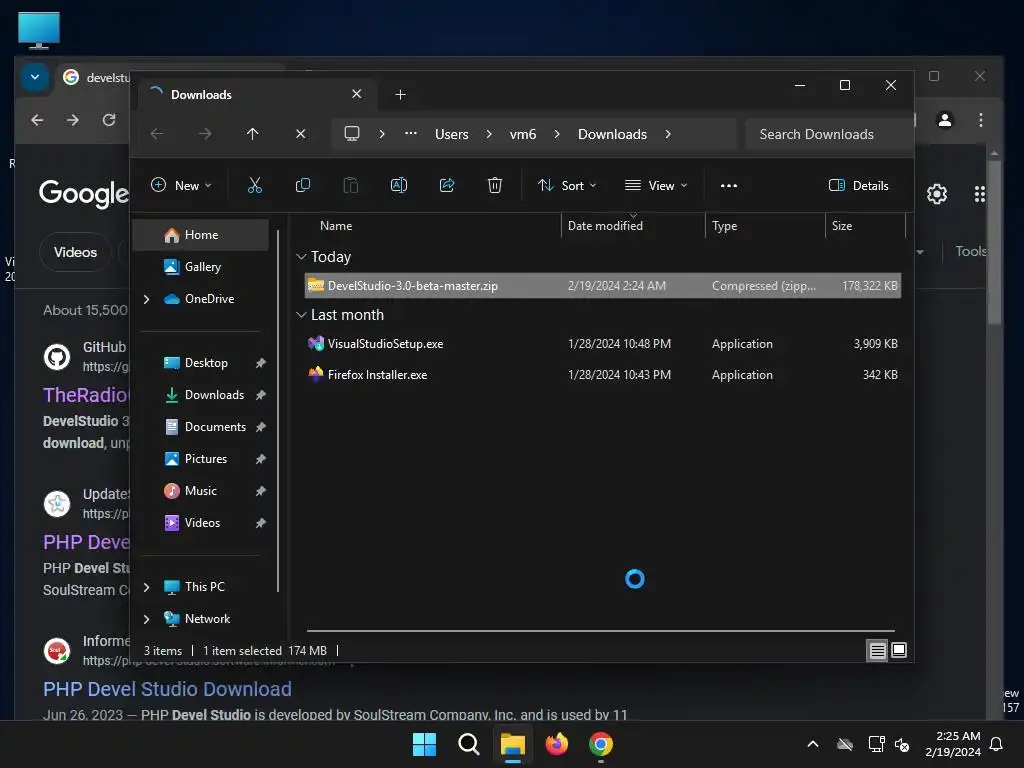Open Google settings gear in Chrome
1024x768 pixels.
point(937,194)
